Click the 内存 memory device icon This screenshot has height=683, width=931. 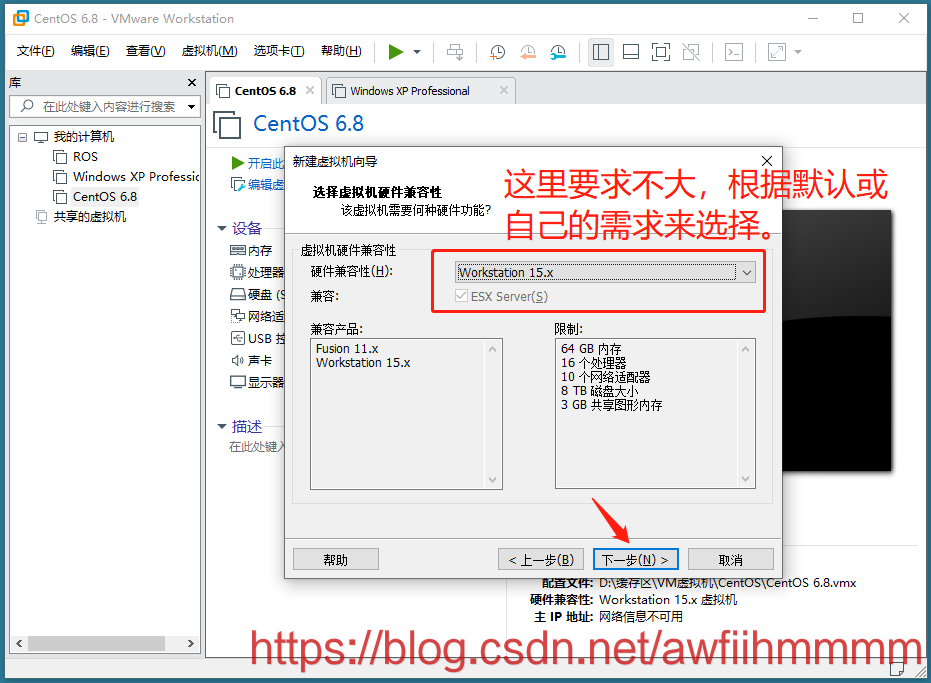[x=238, y=251]
